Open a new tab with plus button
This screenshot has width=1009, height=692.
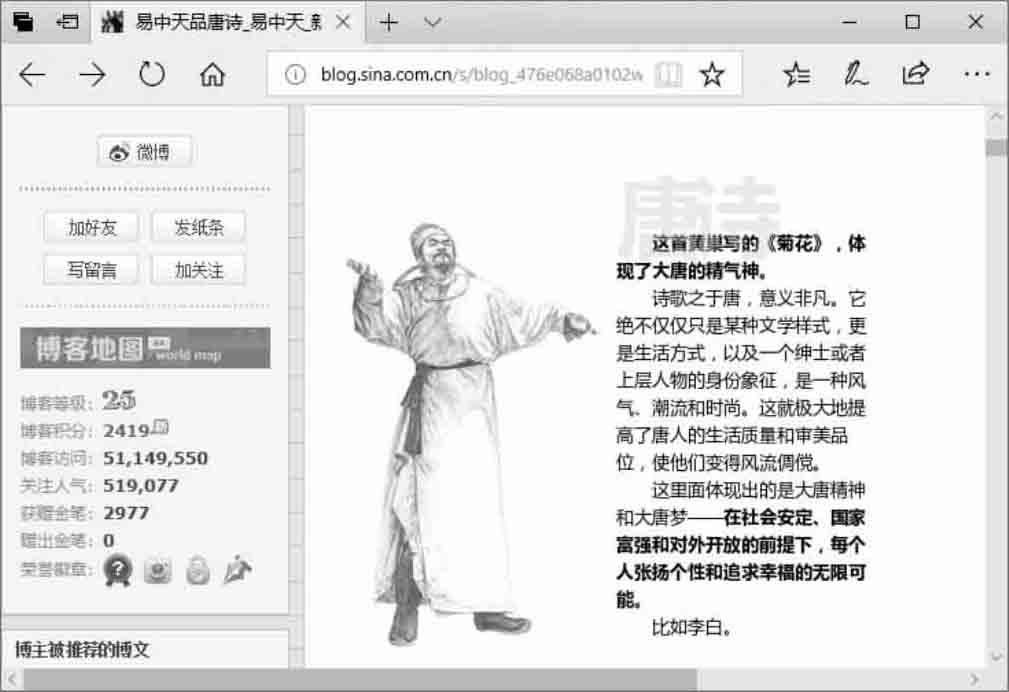click(x=389, y=22)
